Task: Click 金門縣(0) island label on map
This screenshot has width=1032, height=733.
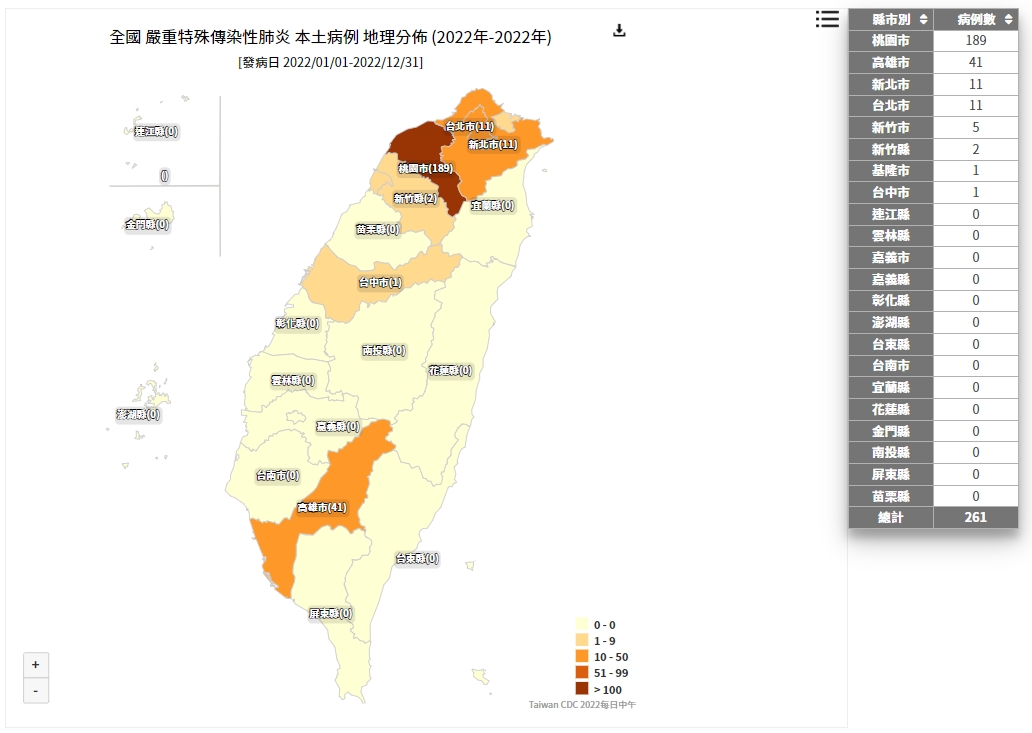Action: pyautogui.click(x=147, y=224)
